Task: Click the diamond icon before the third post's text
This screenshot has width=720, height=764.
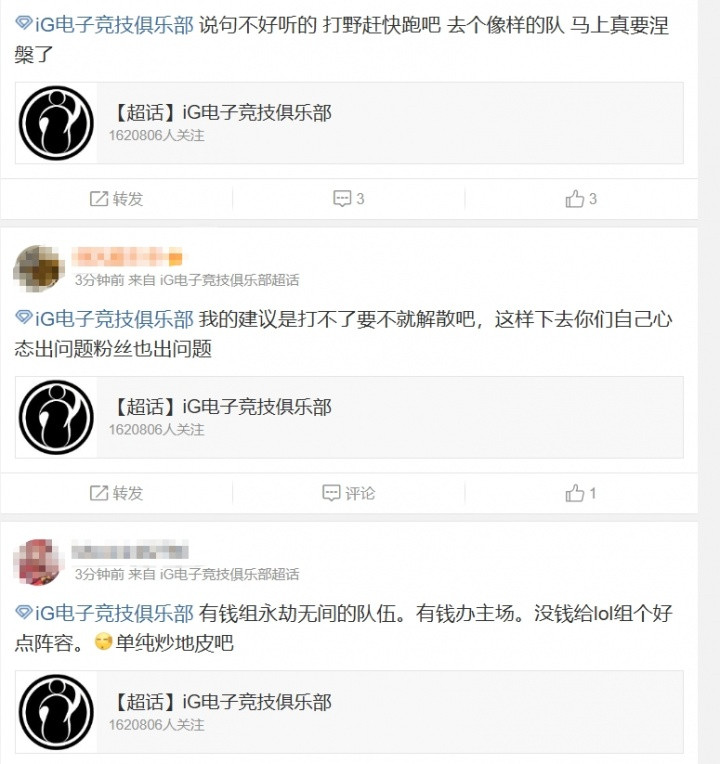Action: 23,611
